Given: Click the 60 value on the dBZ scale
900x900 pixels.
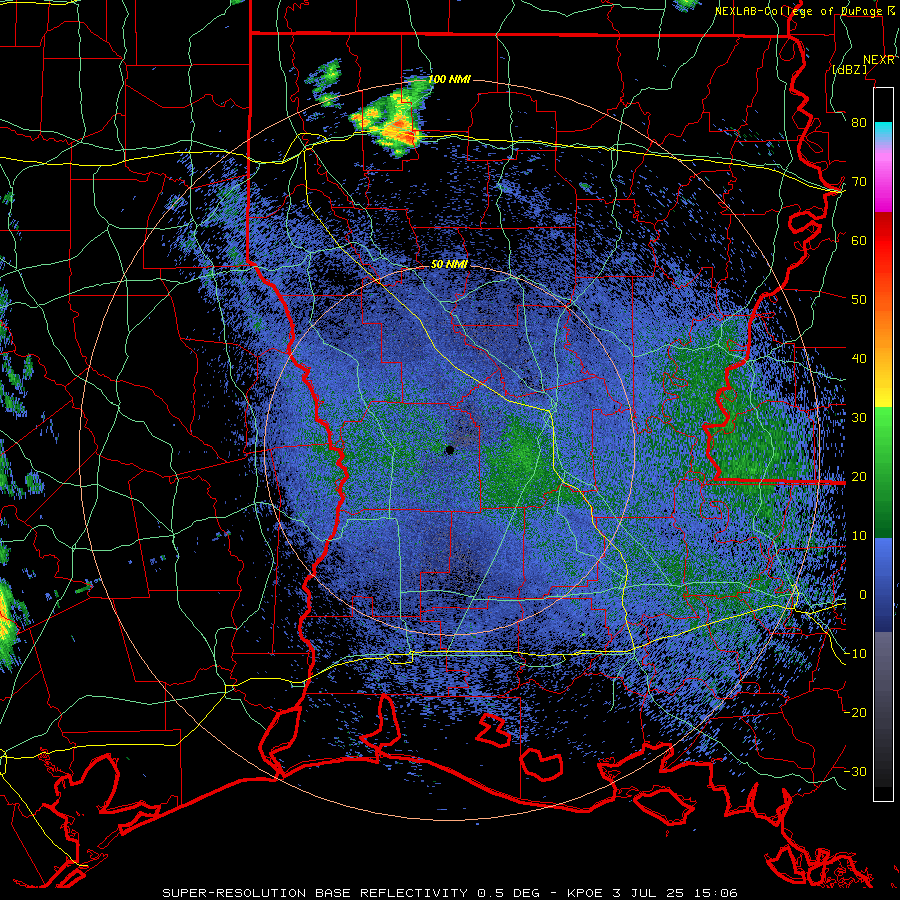Looking at the screenshot, I should click(x=859, y=240).
